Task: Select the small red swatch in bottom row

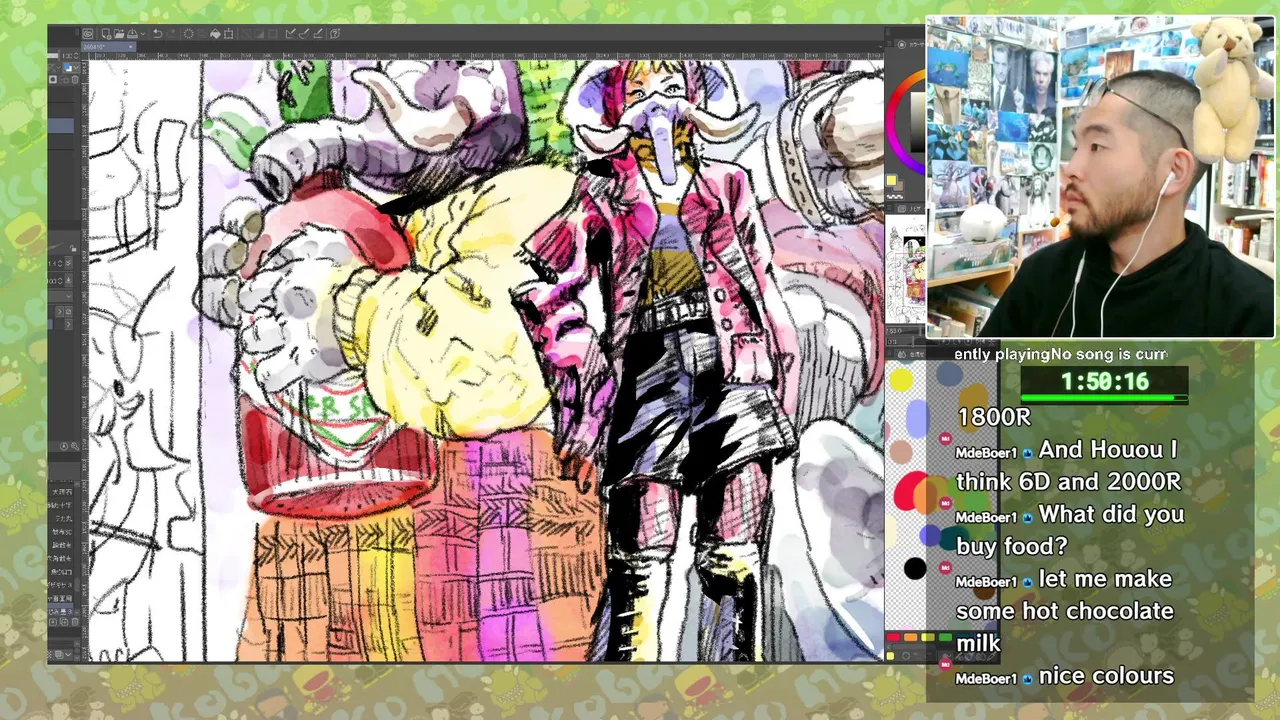Action: coord(893,637)
